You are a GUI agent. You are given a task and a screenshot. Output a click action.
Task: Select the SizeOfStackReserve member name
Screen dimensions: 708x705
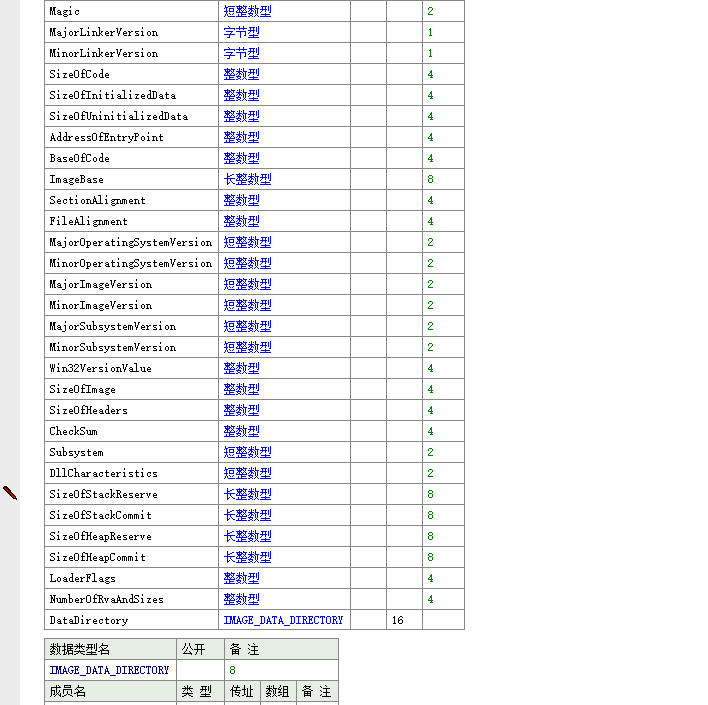point(103,494)
